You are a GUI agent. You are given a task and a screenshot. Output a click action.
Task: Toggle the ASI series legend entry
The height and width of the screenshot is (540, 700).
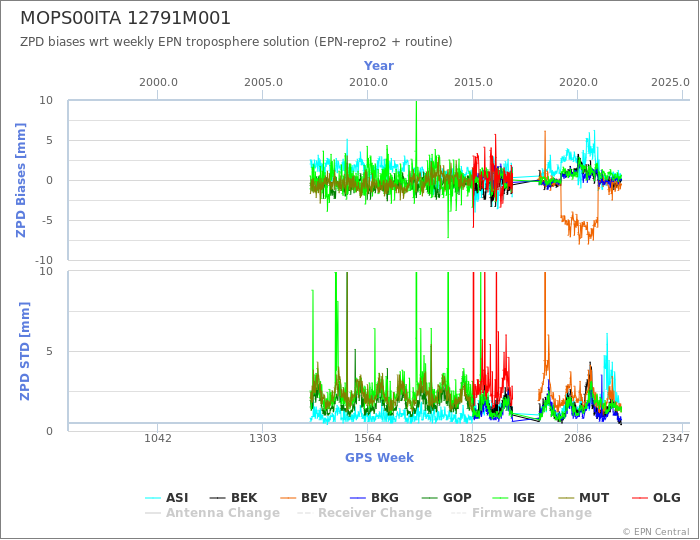coord(167,498)
